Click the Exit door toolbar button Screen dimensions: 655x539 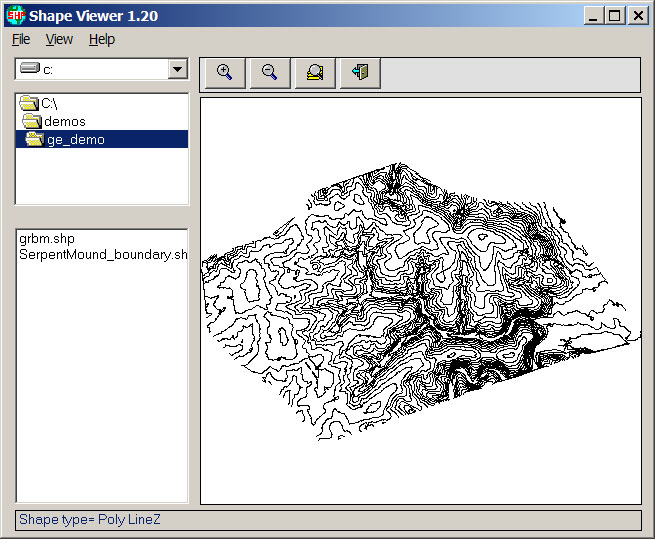point(360,74)
